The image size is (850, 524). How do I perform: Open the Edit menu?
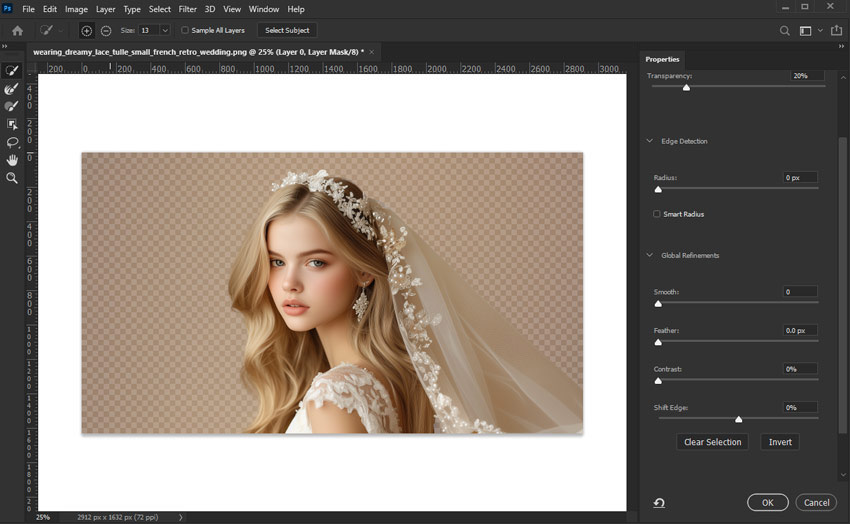tap(50, 9)
